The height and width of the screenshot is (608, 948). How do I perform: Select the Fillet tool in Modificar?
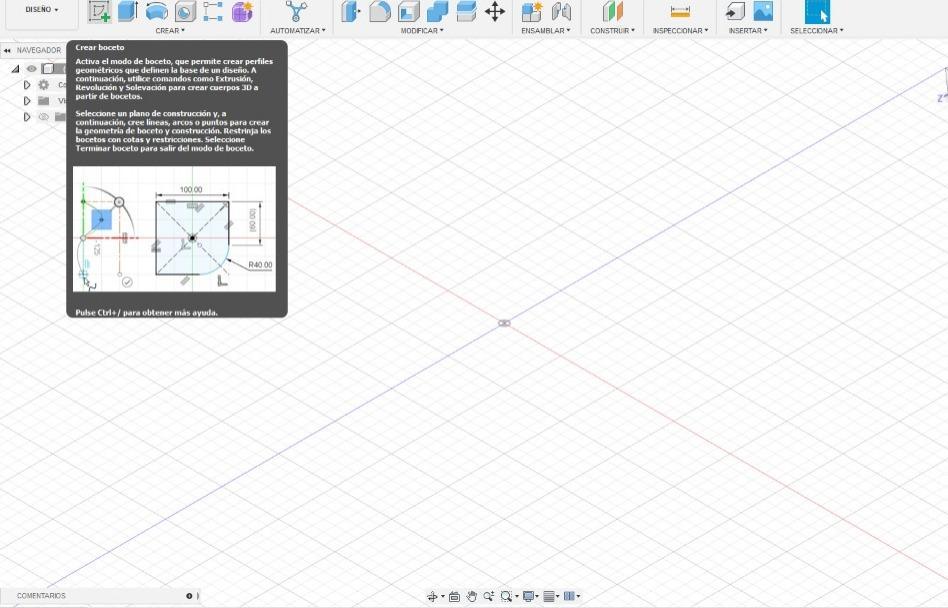tap(380, 11)
